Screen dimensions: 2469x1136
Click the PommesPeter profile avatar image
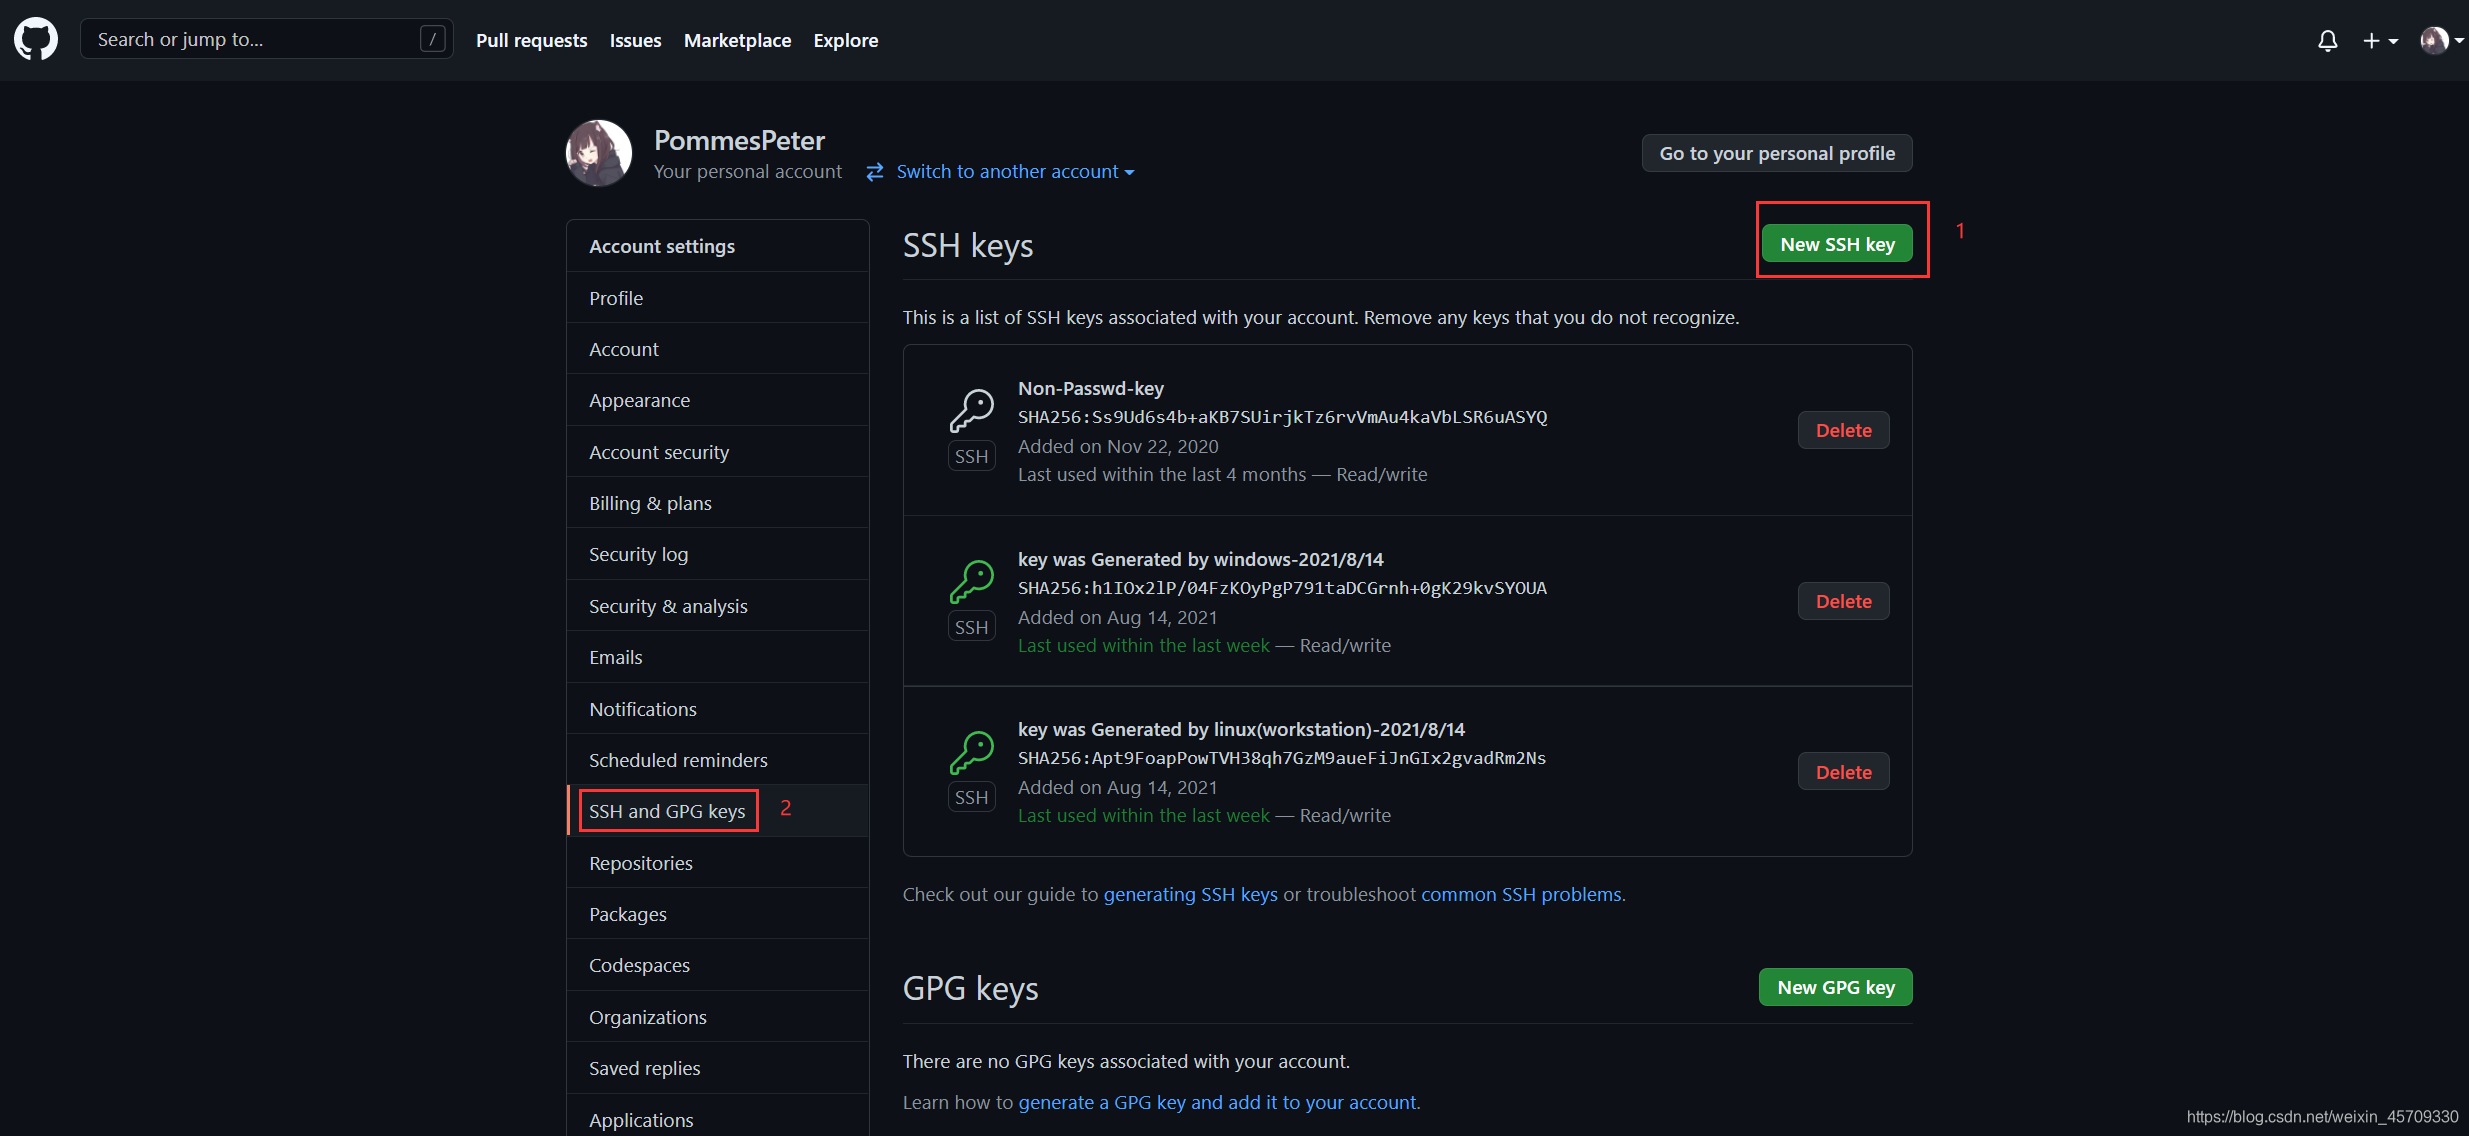(599, 154)
